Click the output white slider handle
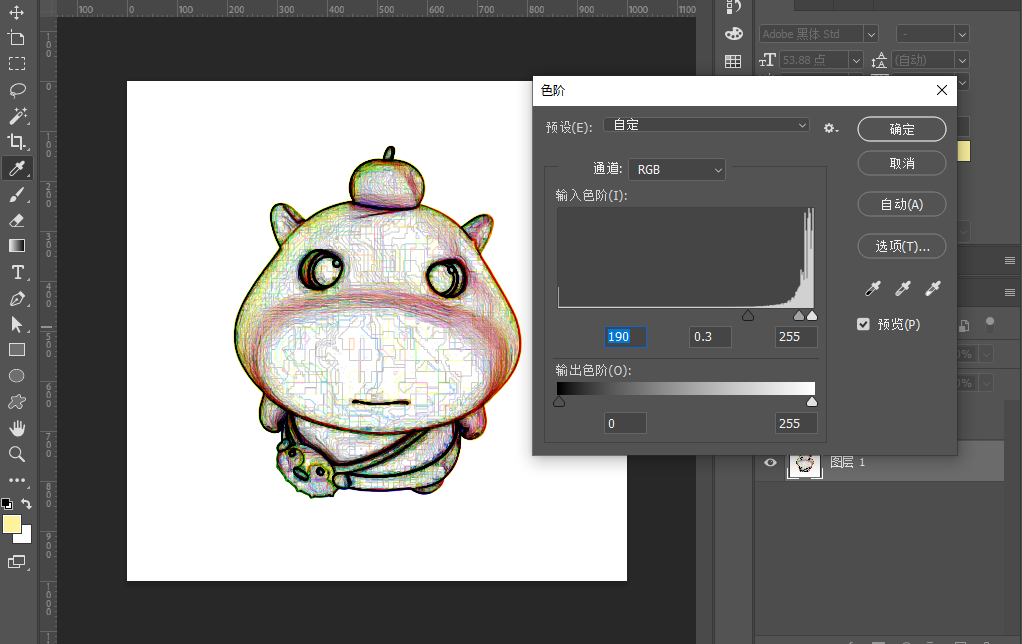The width and height of the screenshot is (1022, 644). (811, 402)
